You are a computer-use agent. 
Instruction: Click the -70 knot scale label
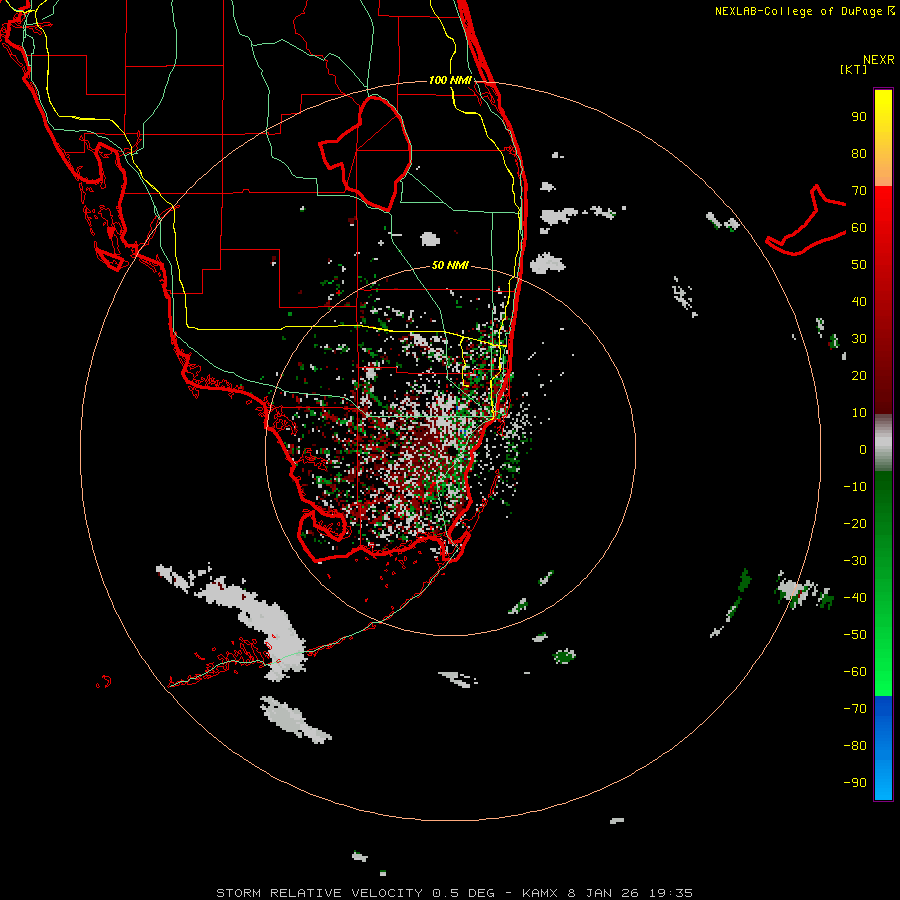pyautogui.click(x=855, y=709)
